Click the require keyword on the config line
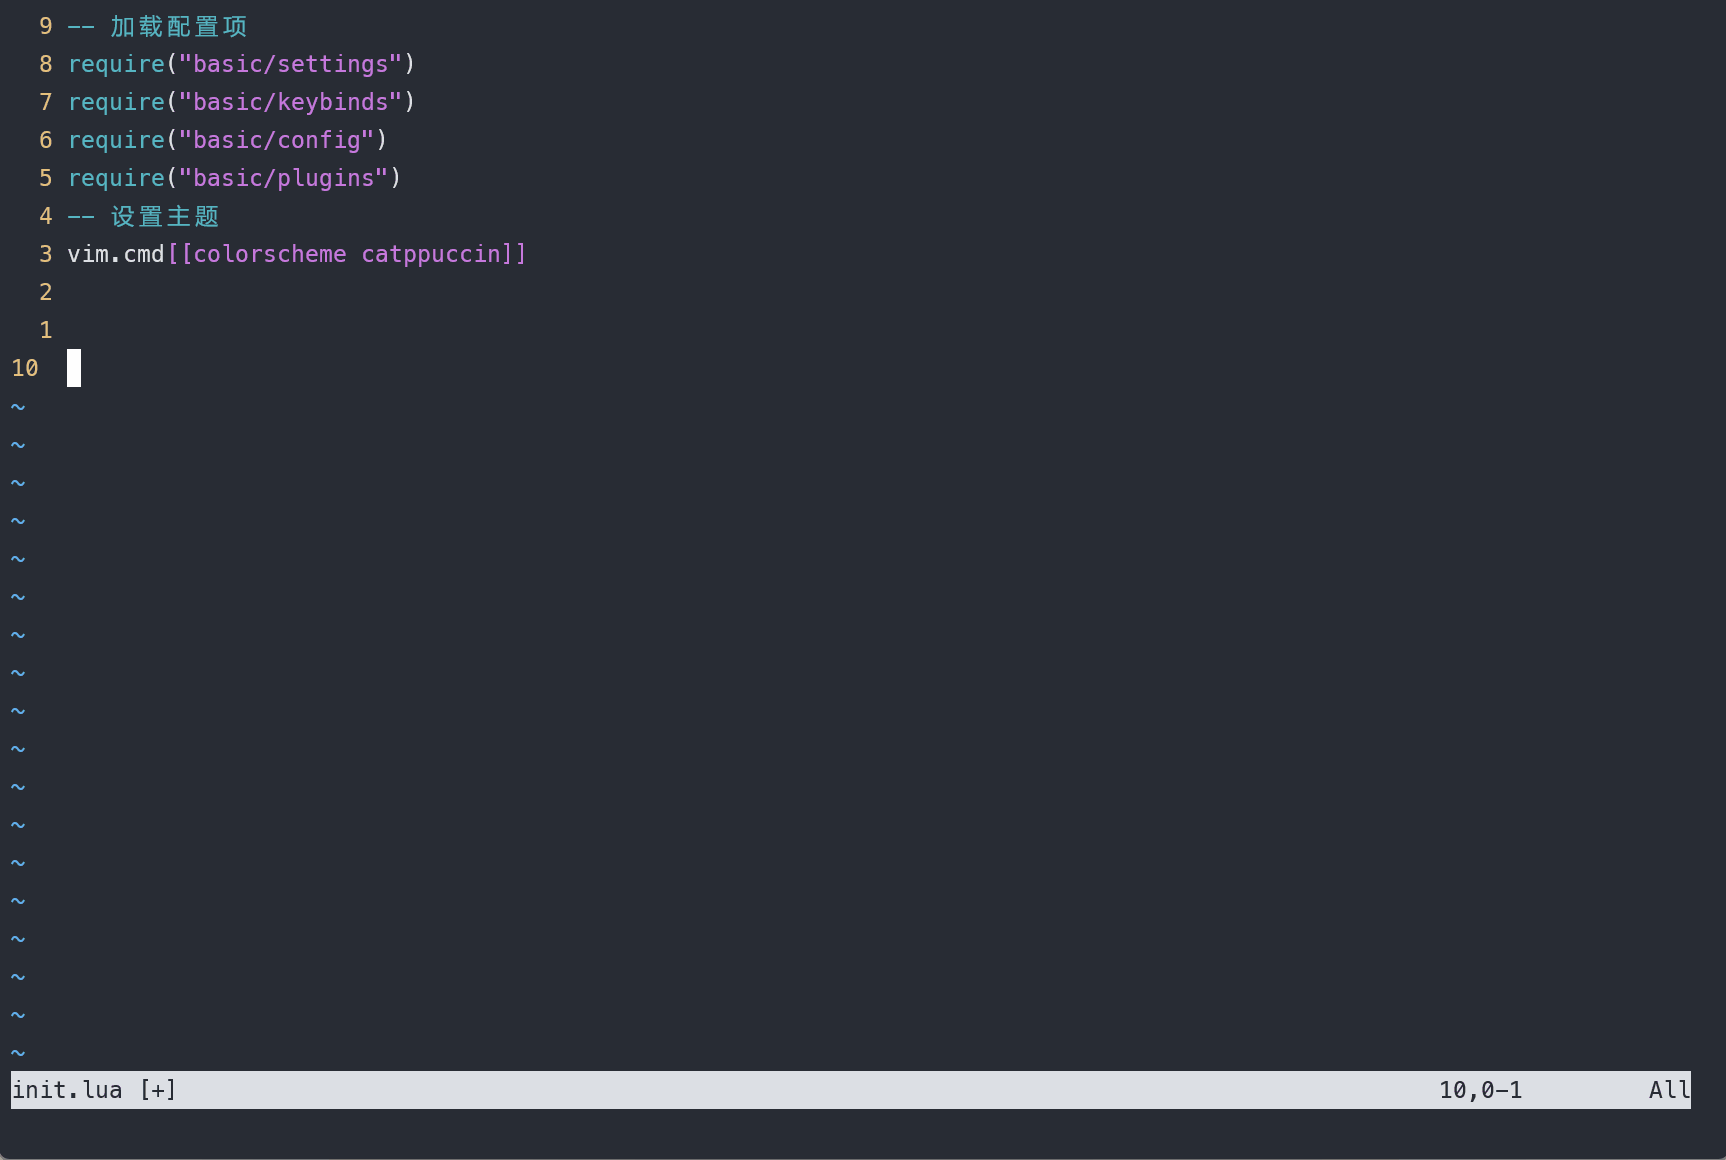 116,140
